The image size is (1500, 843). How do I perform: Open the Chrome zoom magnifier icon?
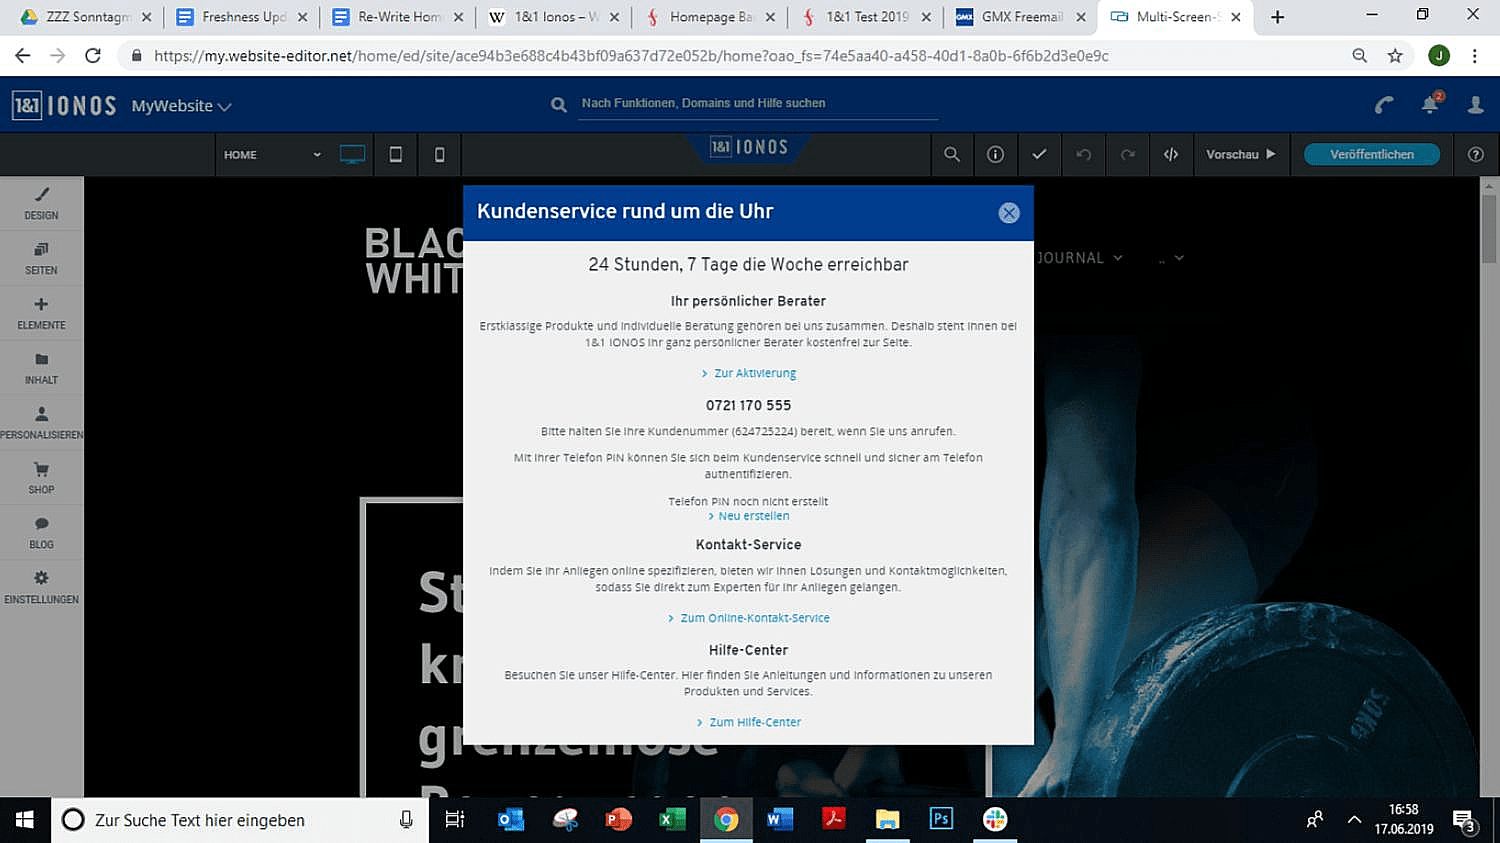(1360, 56)
